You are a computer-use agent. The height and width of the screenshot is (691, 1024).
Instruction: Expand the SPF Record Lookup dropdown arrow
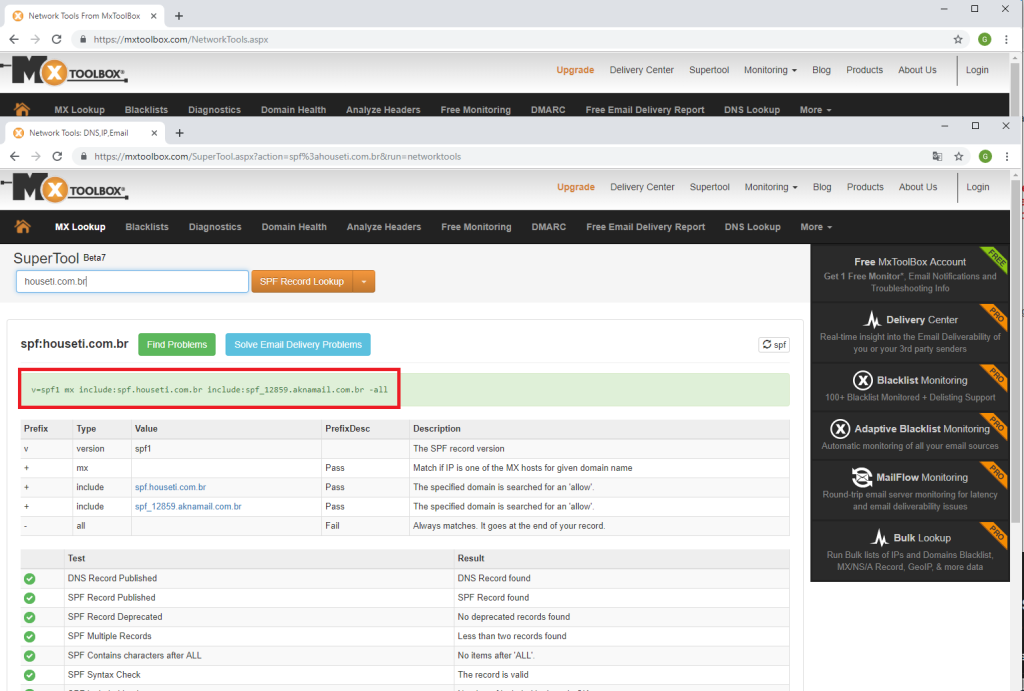tap(364, 281)
